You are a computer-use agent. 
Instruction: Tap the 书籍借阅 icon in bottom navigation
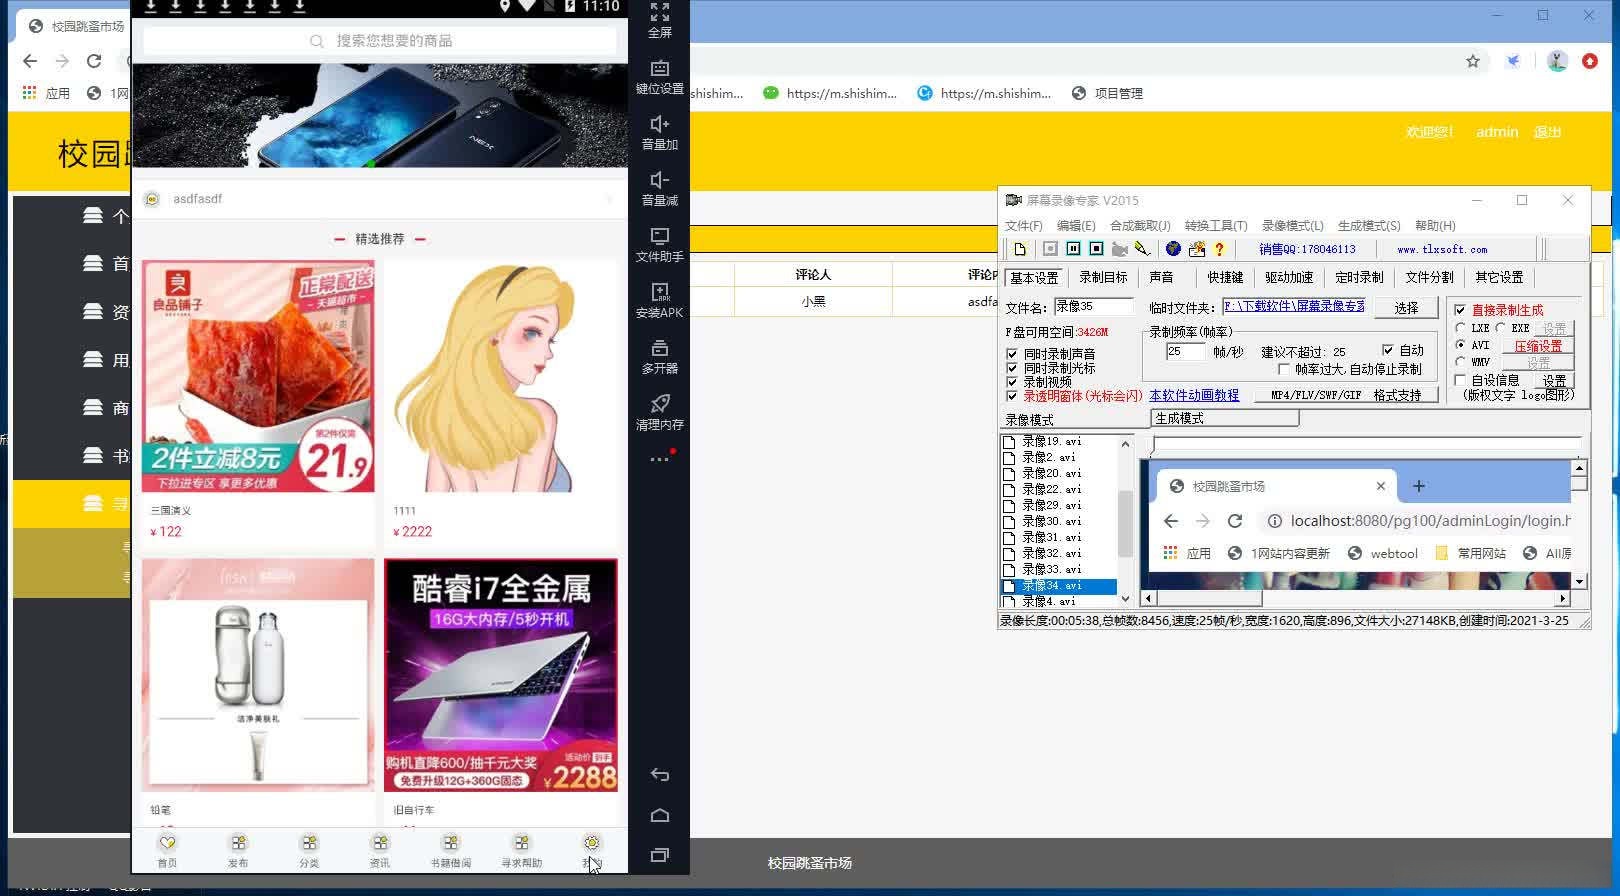pyautogui.click(x=451, y=843)
